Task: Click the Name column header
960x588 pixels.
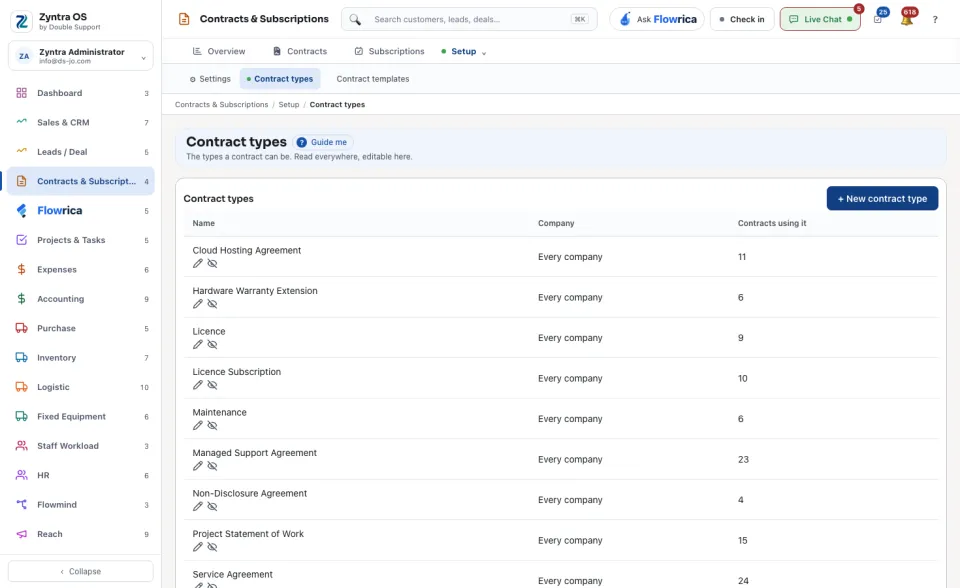Action: coord(204,223)
